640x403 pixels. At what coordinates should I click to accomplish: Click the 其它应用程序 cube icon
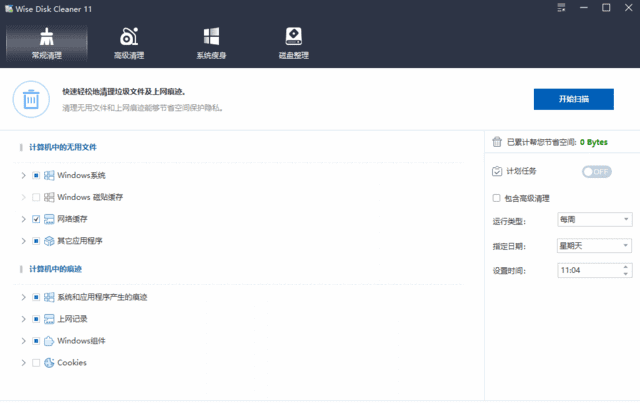click(49, 241)
